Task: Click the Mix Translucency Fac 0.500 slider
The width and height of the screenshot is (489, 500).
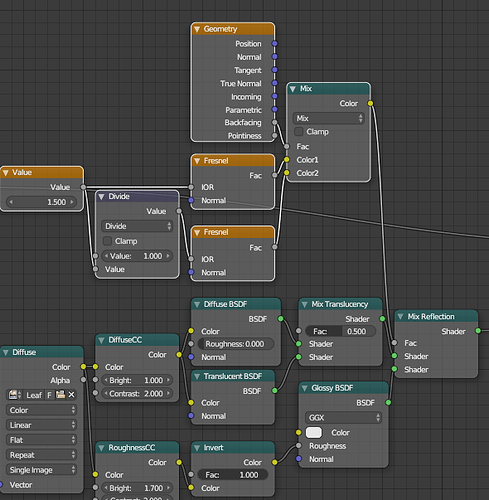Action: (340, 331)
